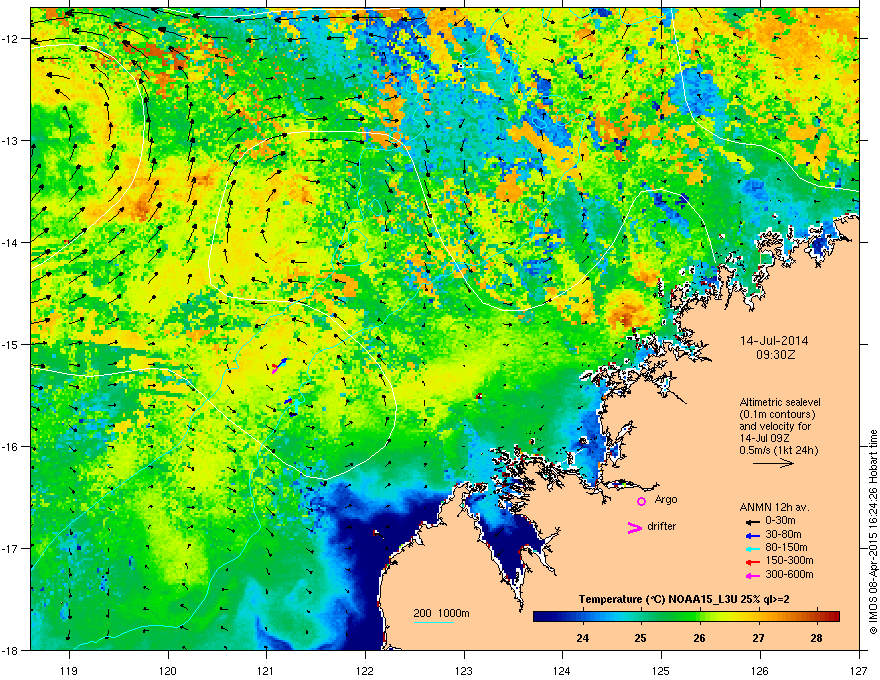Click the longitude axis label '125'
The height and width of the screenshot is (680, 880).
661,670
